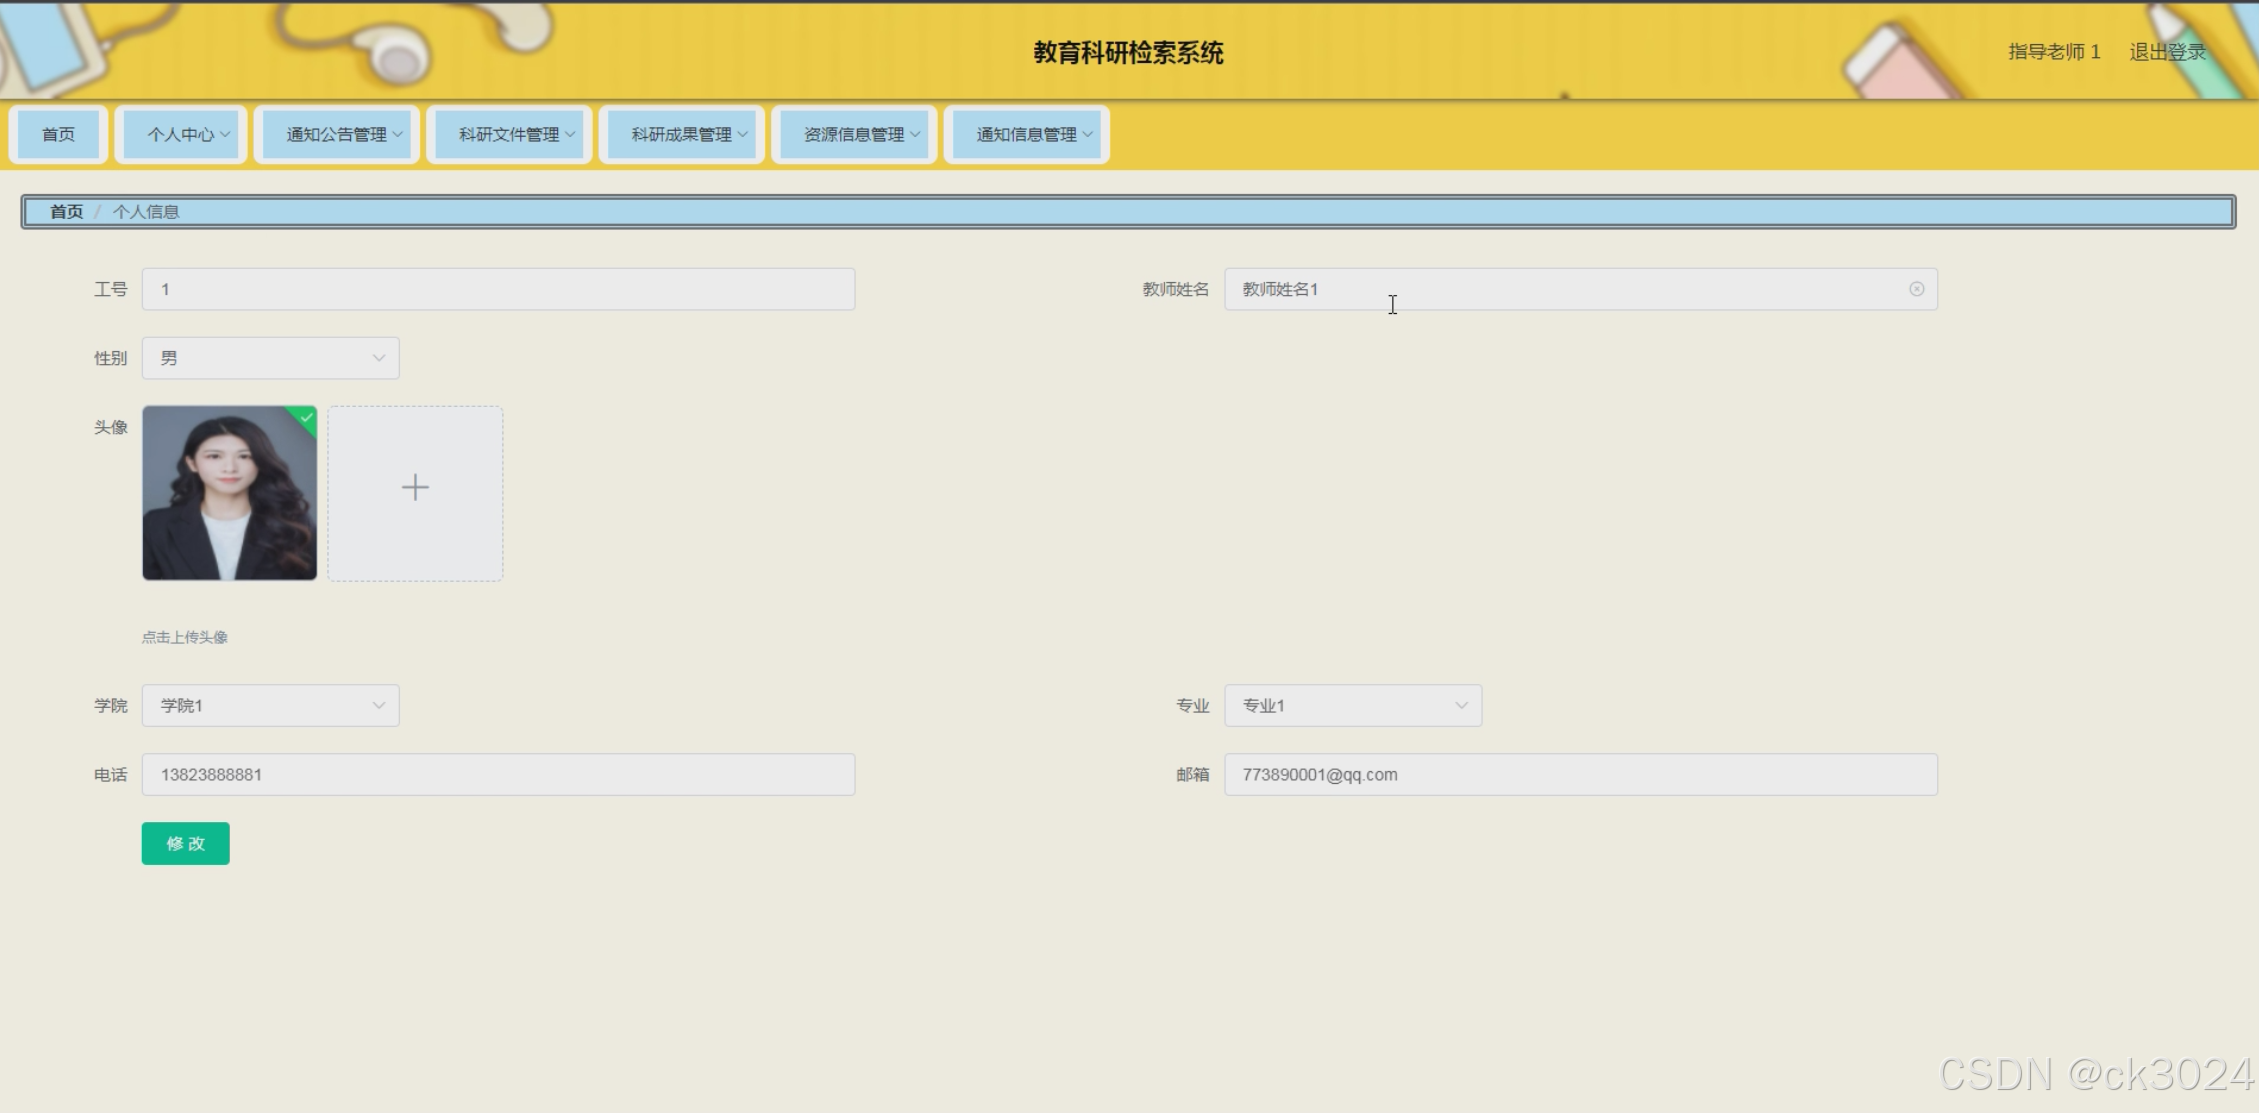Click the 个人信息 breadcrumb item

coord(146,212)
